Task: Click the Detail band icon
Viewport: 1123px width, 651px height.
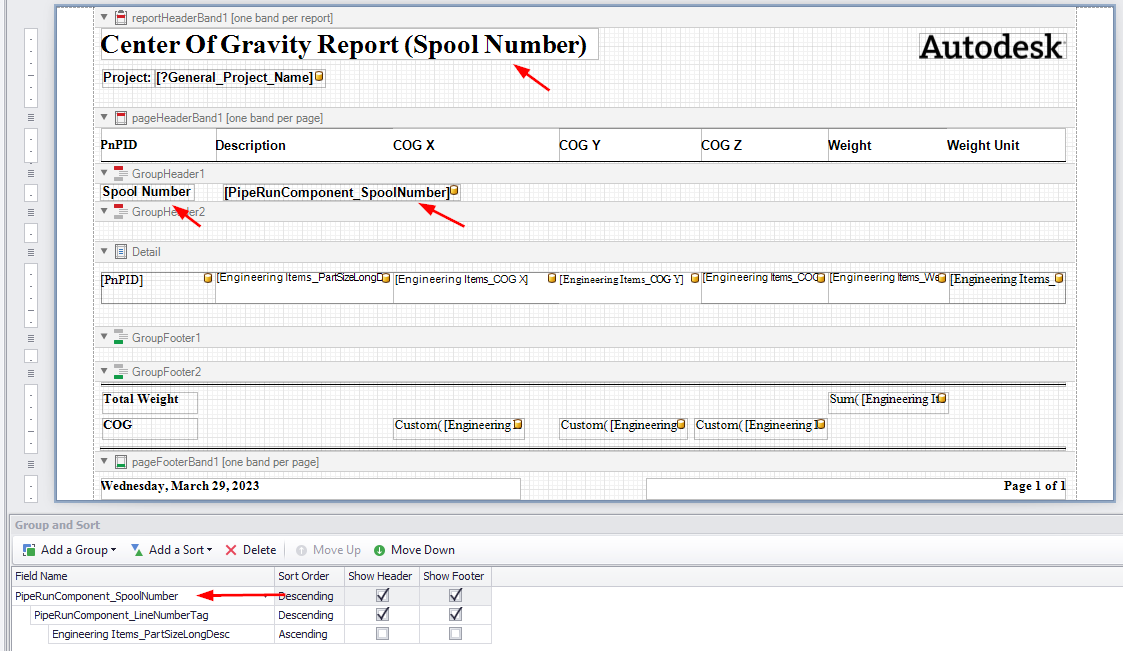Action: pyautogui.click(x=120, y=251)
